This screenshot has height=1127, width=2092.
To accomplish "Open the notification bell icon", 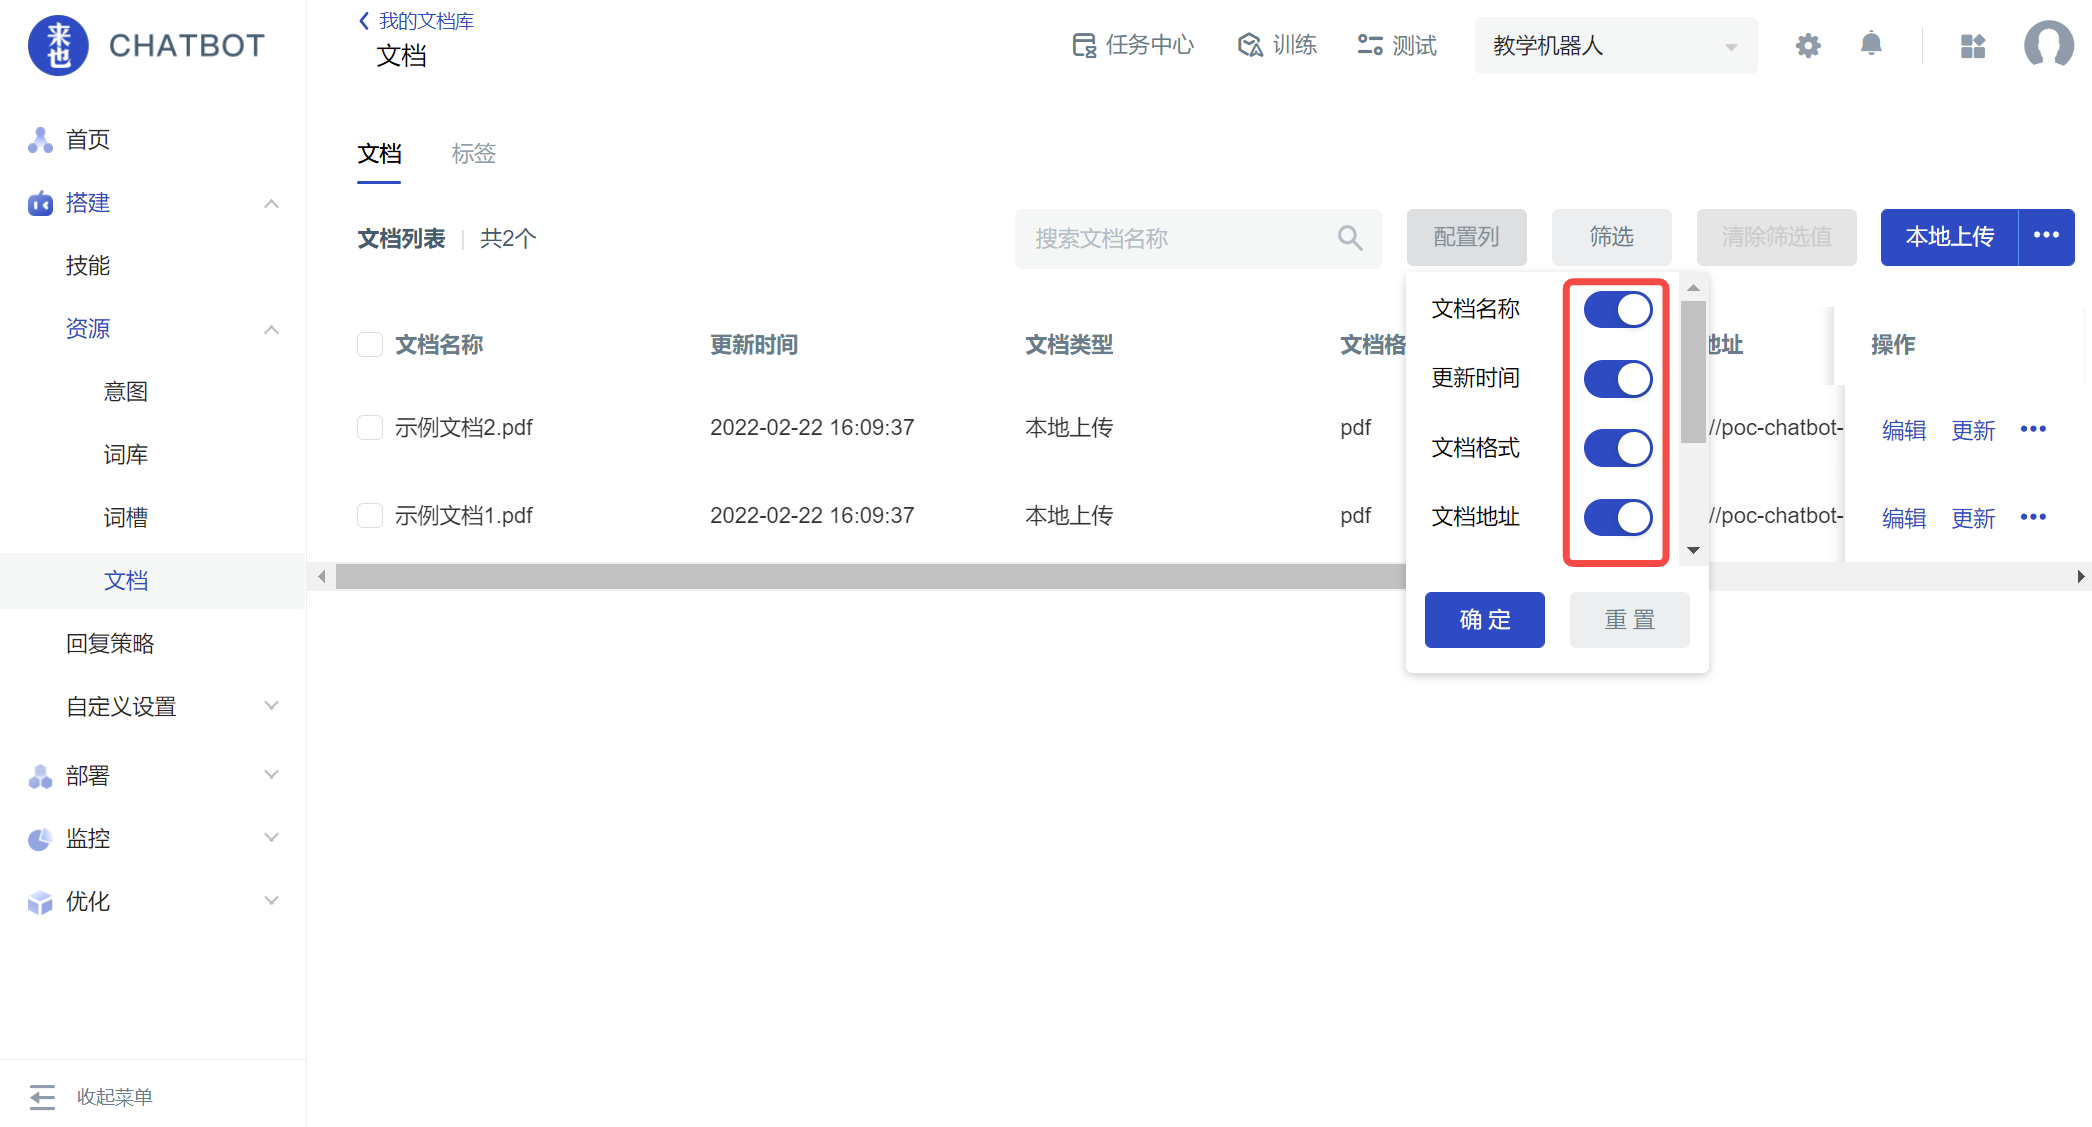I will pos(1871,45).
